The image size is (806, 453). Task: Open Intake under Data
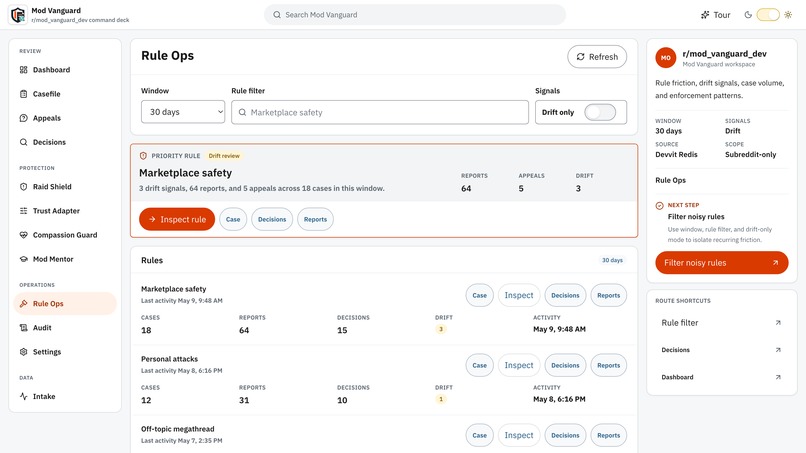tap(65, 396)
